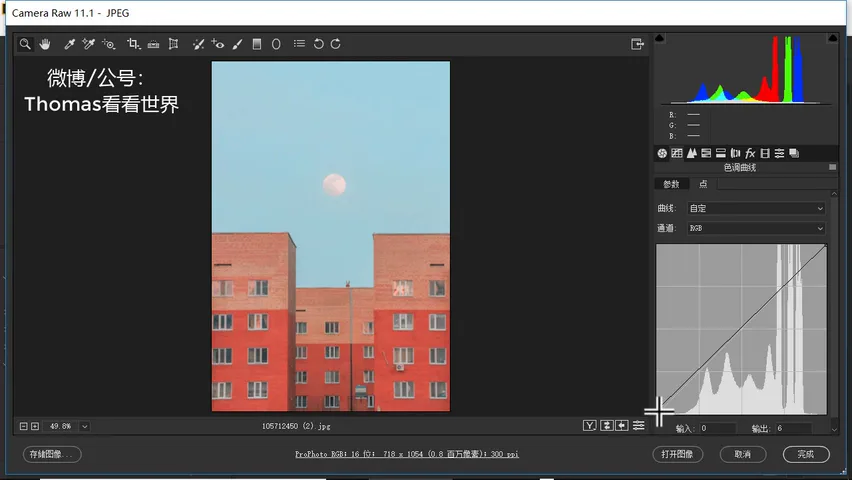Click the file name 105712450 (2).jpg
852x480 pixels.
point(296,426)
